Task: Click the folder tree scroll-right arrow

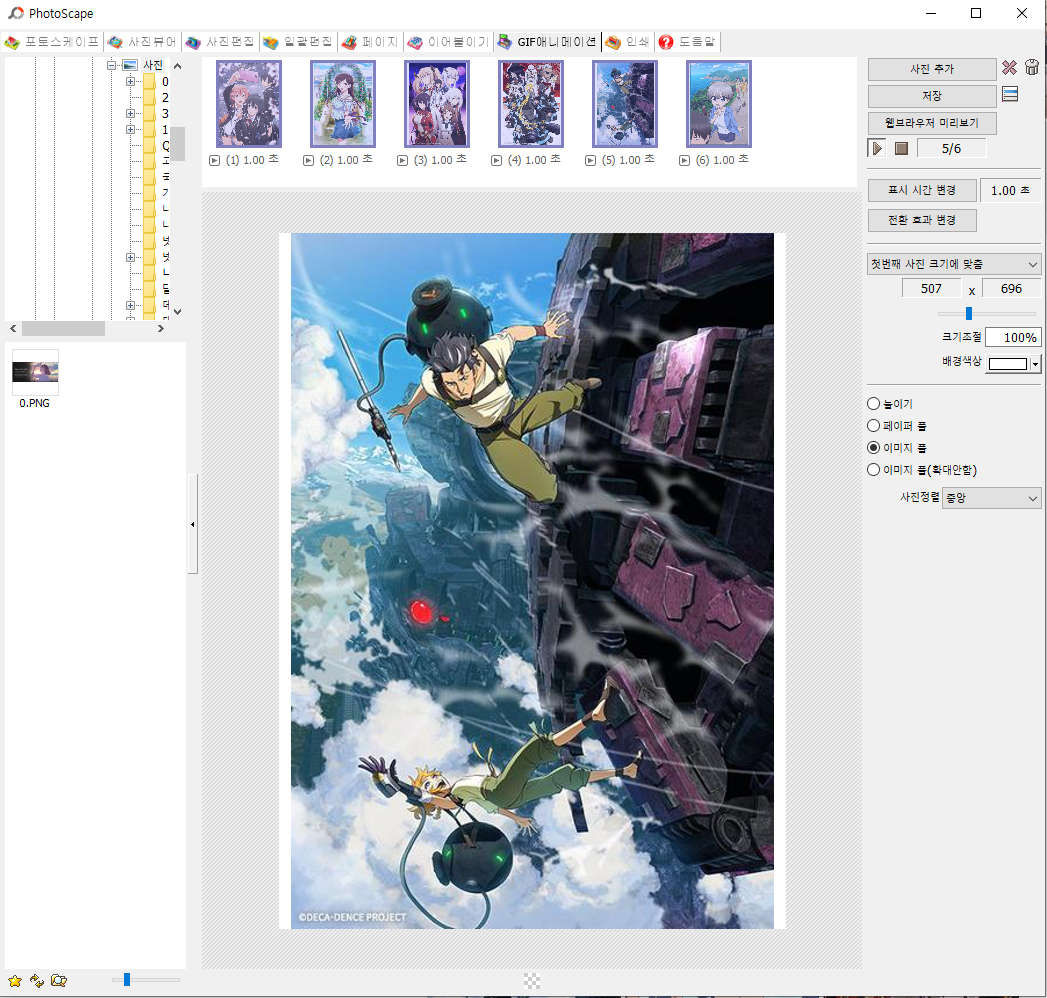Action: 160,328
